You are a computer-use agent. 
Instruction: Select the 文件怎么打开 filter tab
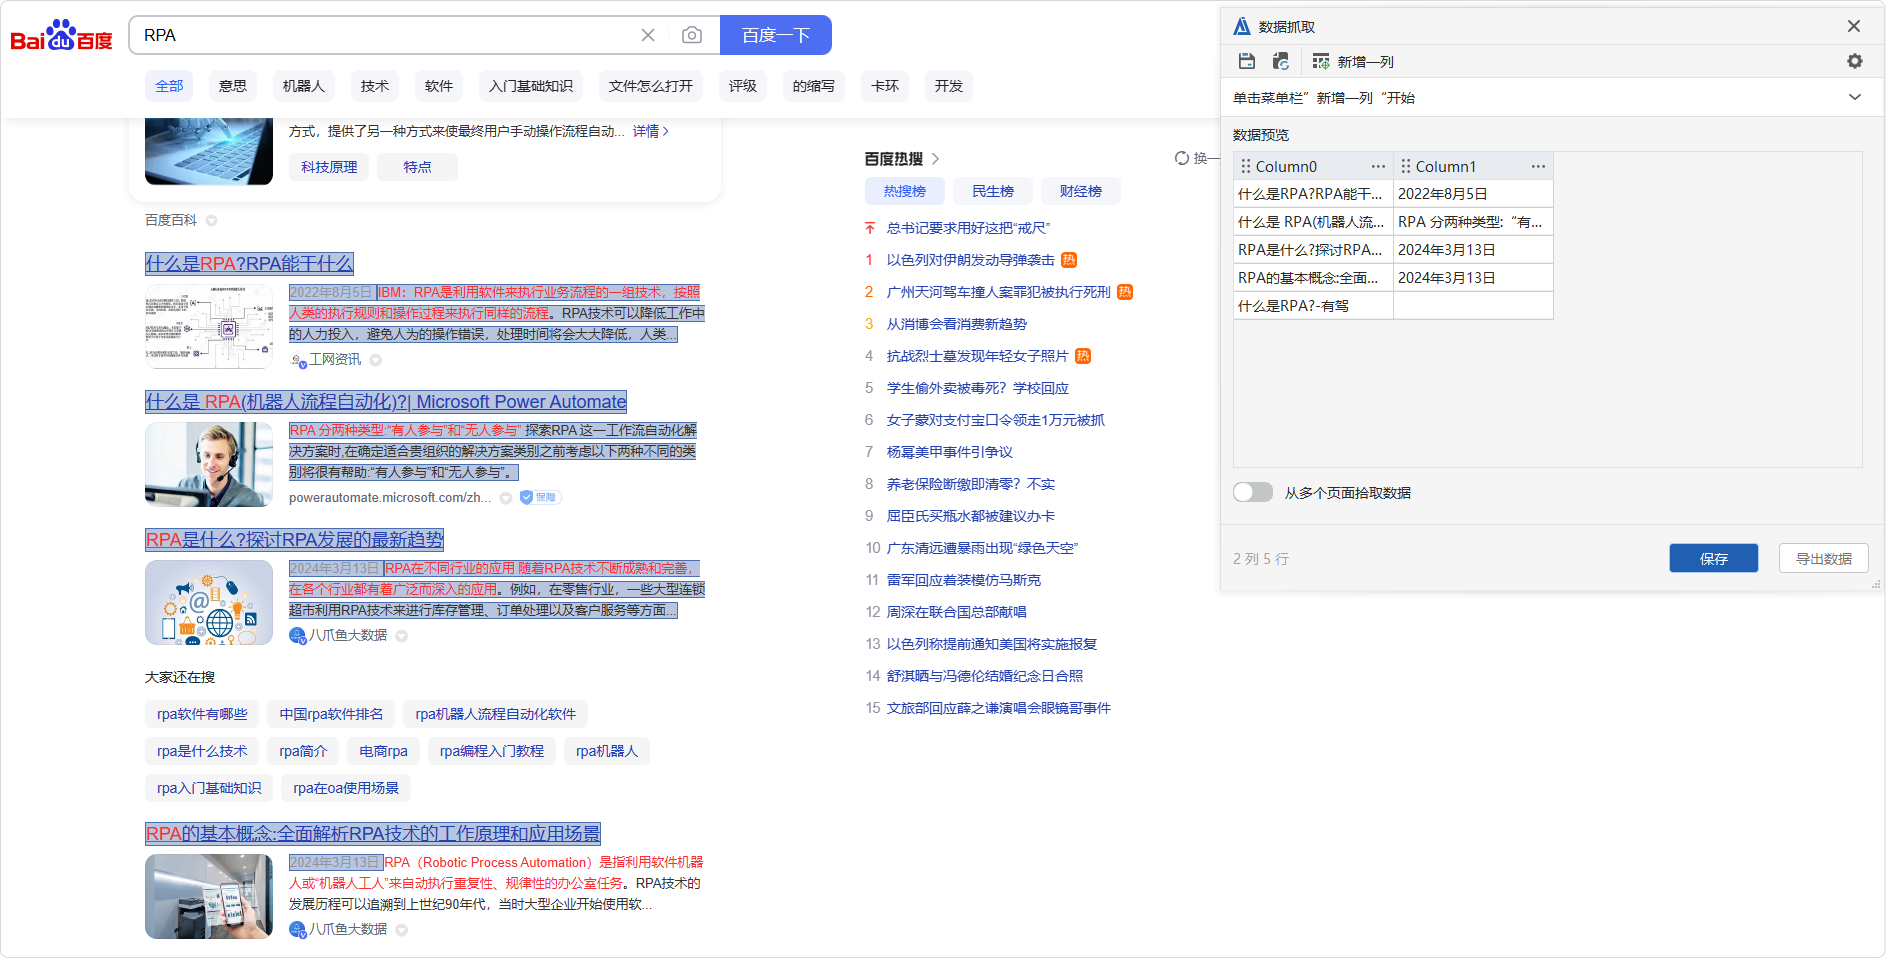(x=651, y=86)
